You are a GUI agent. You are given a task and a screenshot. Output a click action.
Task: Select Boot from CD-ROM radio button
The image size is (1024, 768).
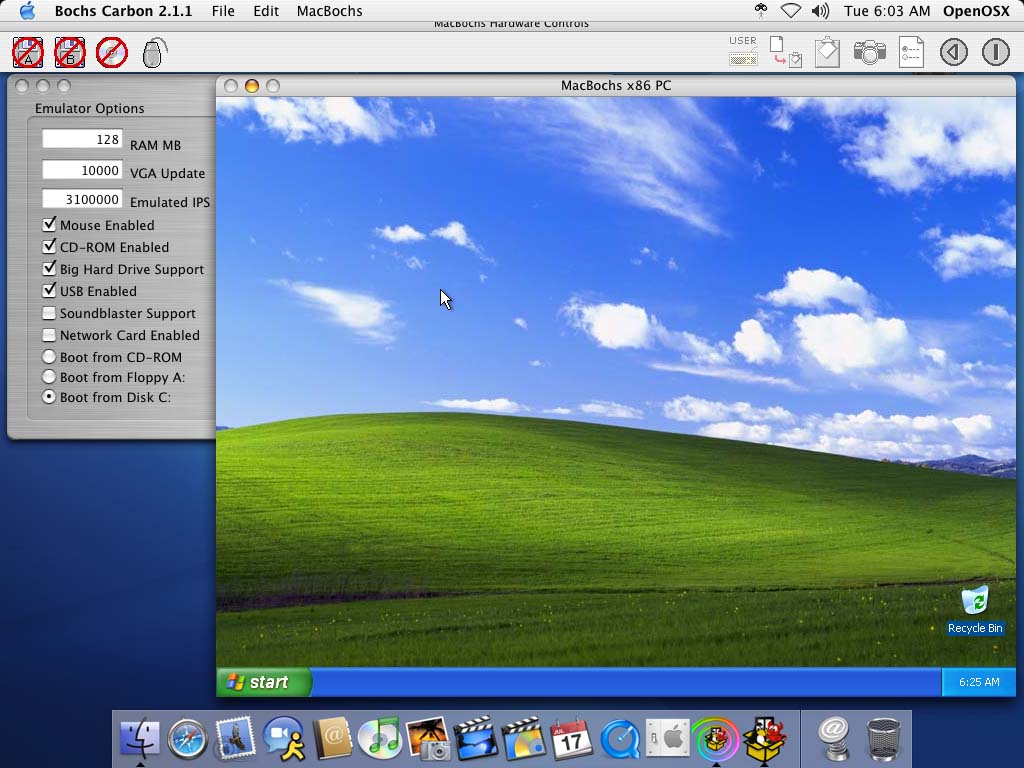tap(49, 357)
